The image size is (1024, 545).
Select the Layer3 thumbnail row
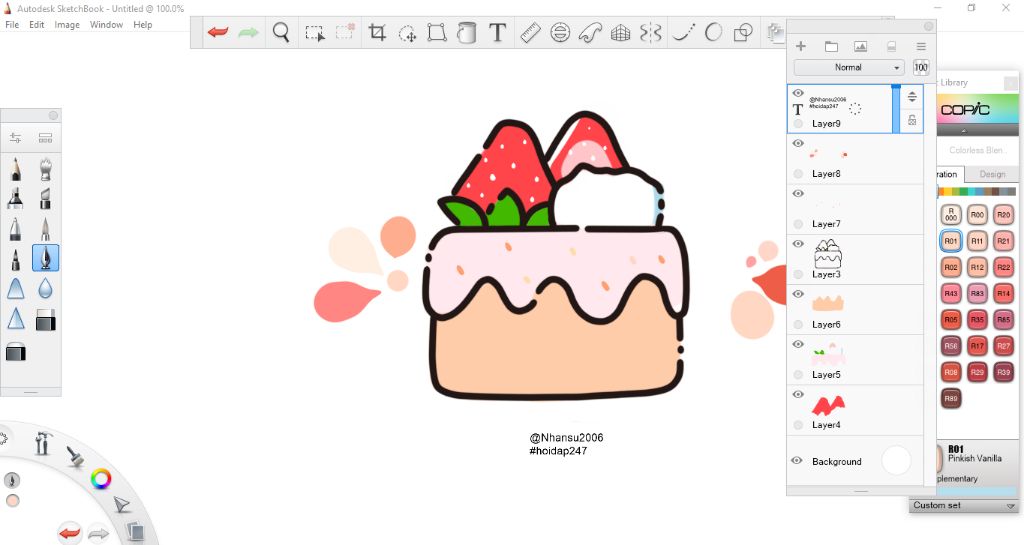point(855,259)
